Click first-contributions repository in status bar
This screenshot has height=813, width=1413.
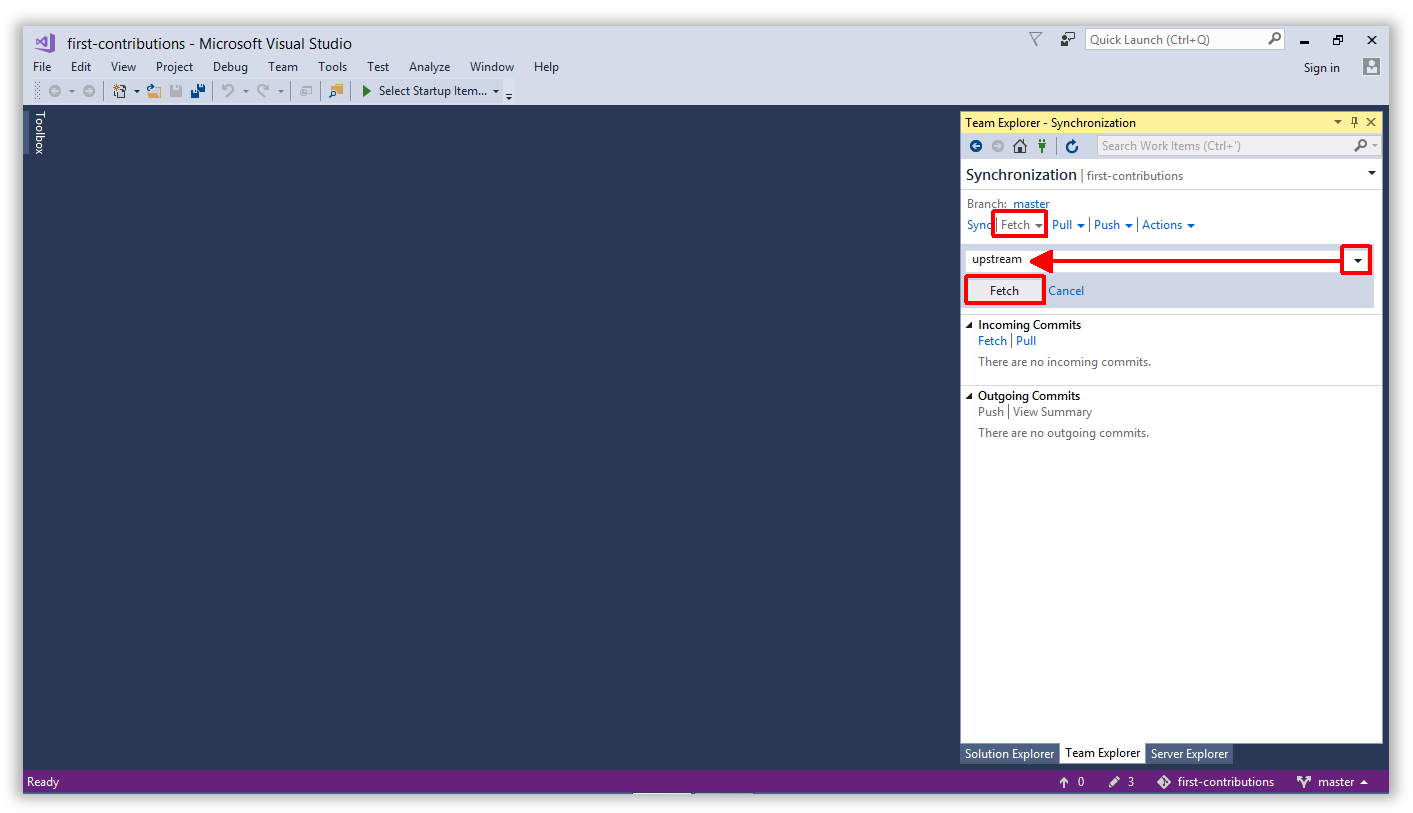(x=1216, y=782)
